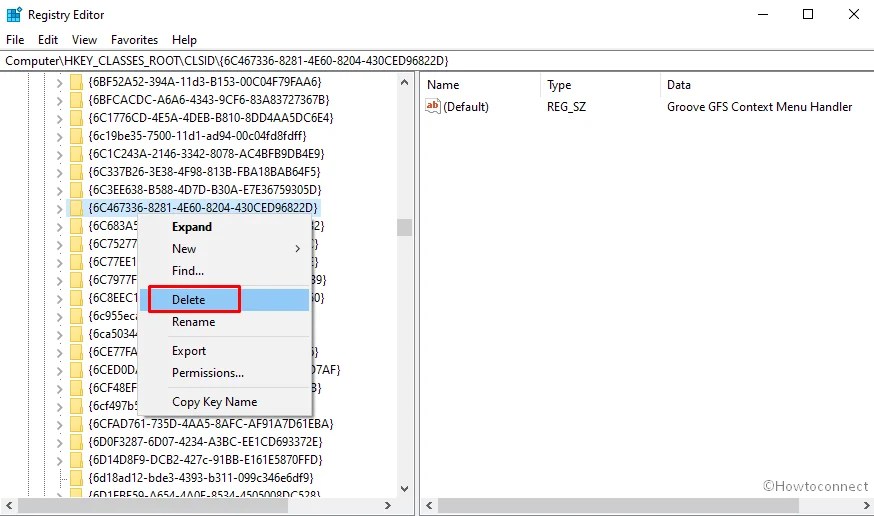Click the folder icon beside the {6C75277 key
Image resolution: width=874 pixels, height=516 pixels.
[76, 244]
